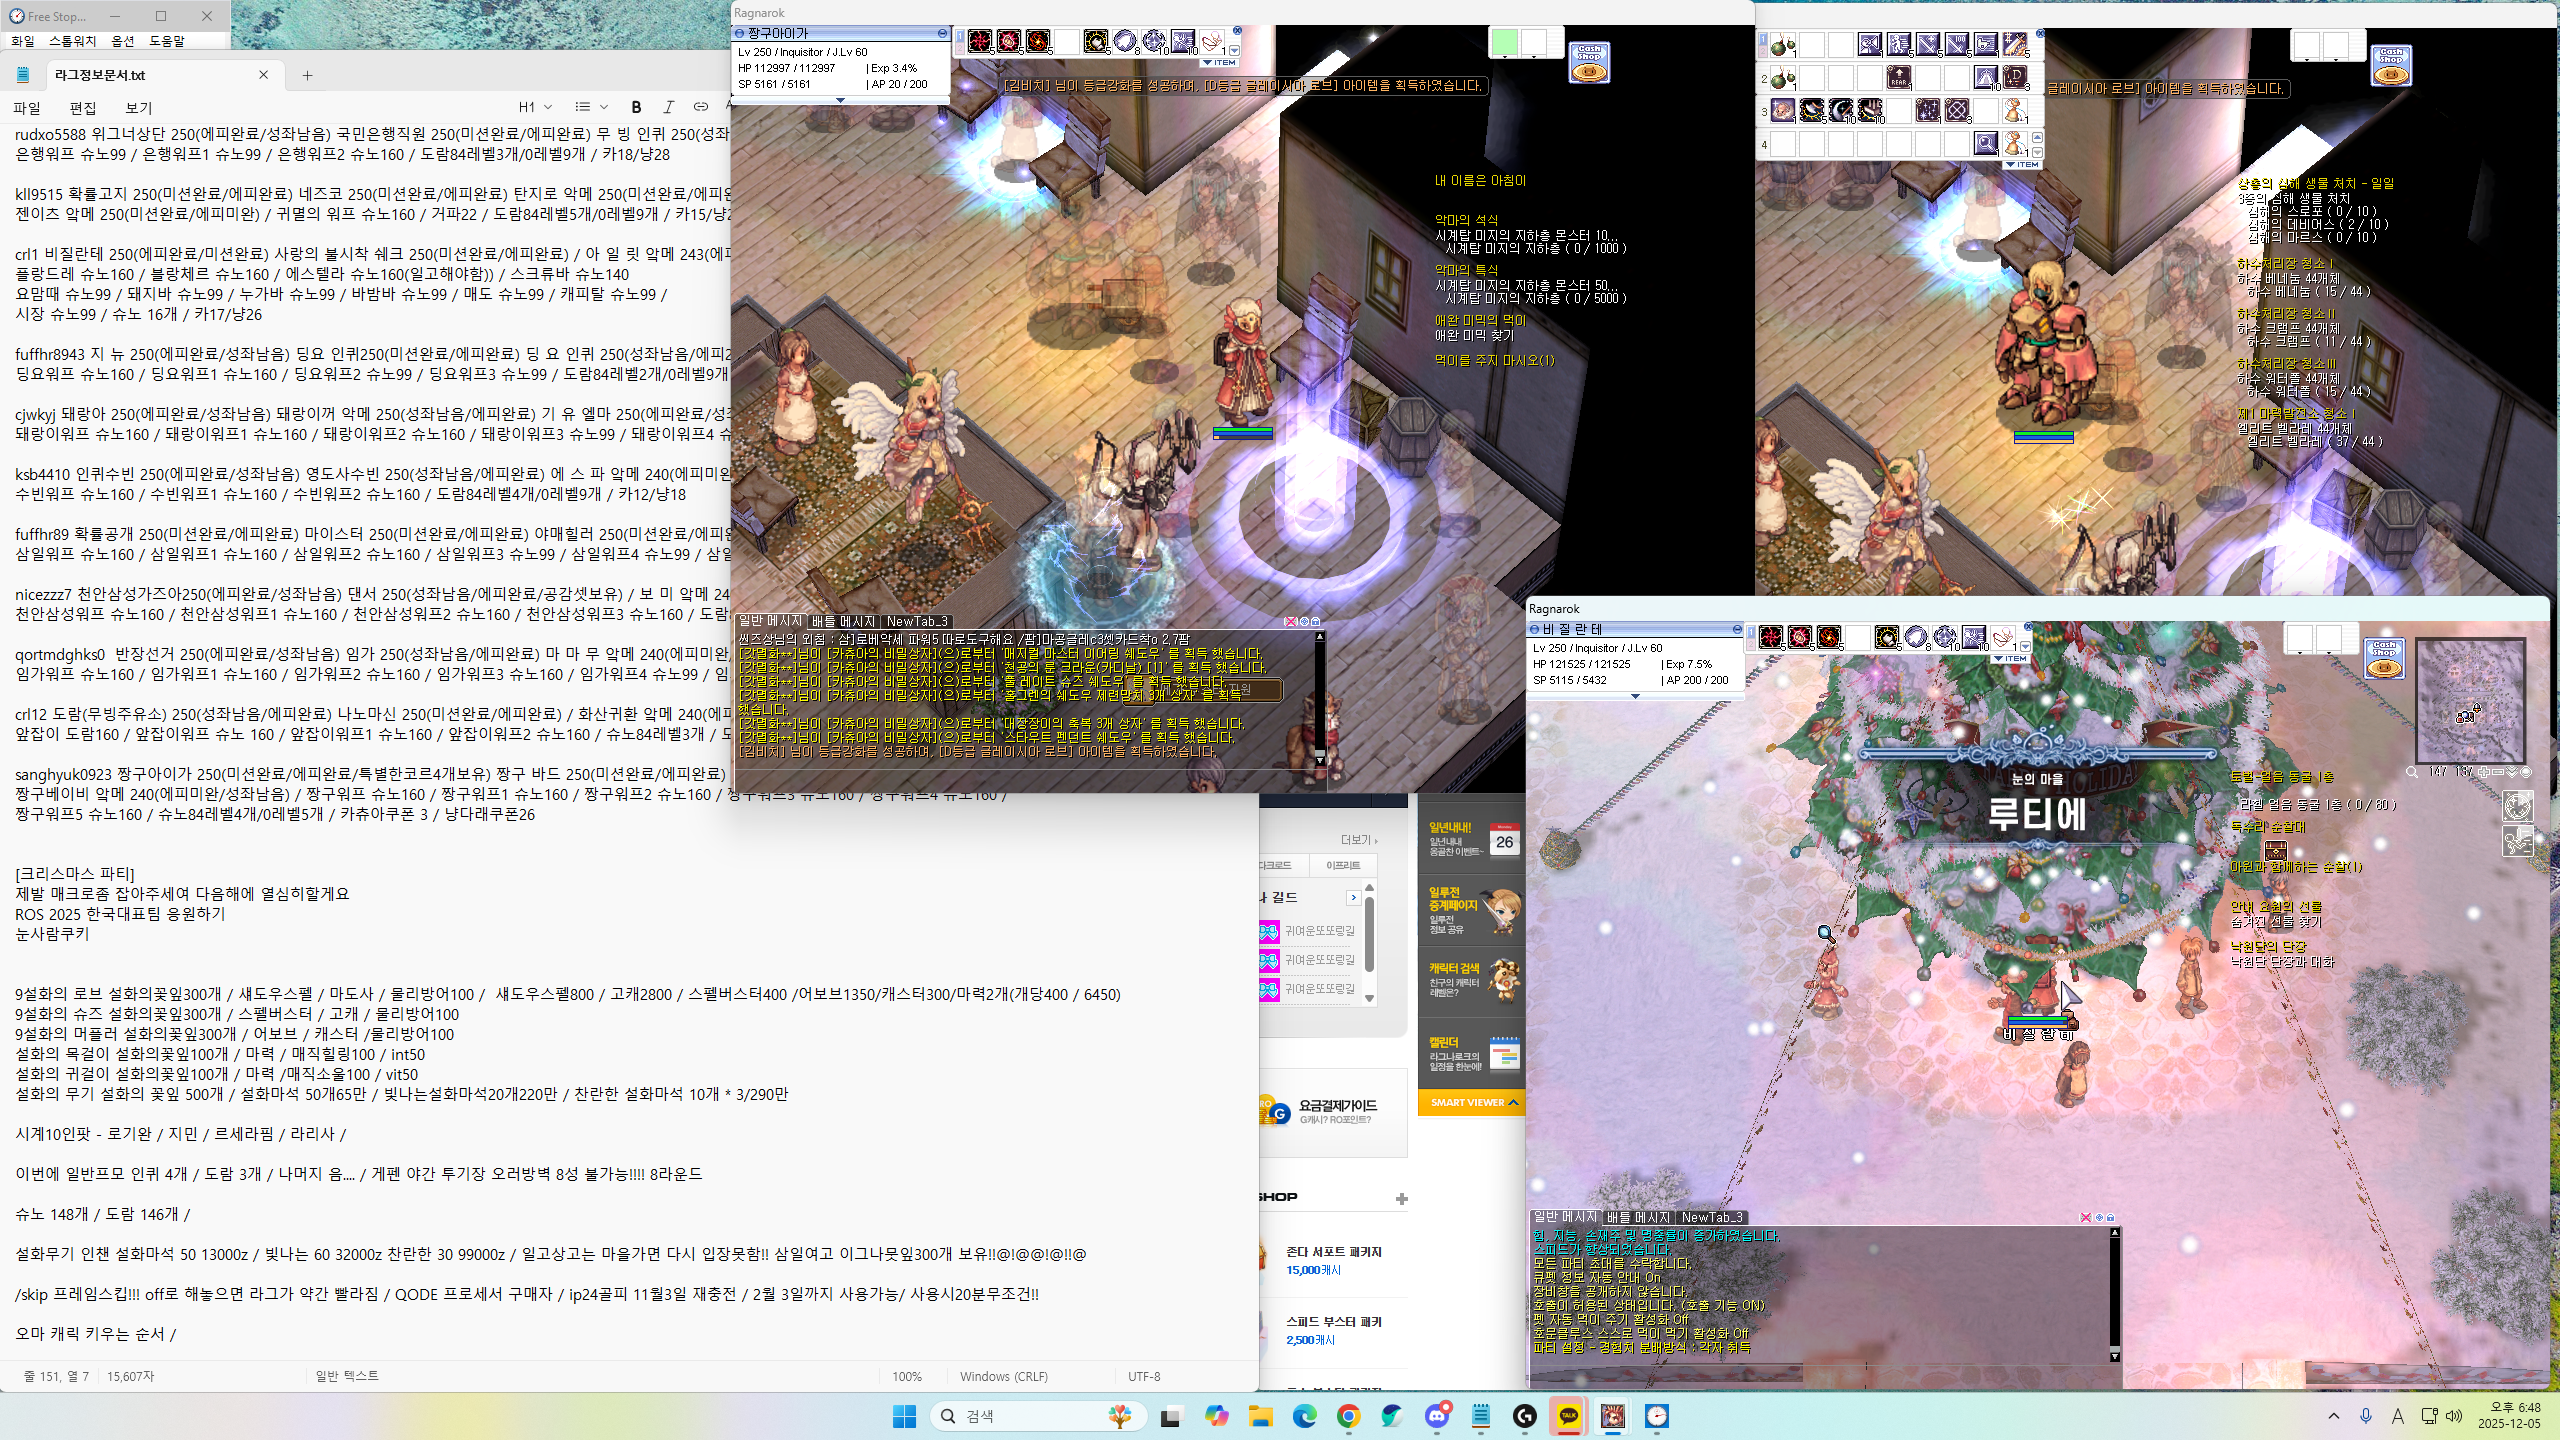Screen dimensions: 2560x1440
Task: Select the NewTab_3 tab in Lutie chat
Action: tap(1712, 1217)
